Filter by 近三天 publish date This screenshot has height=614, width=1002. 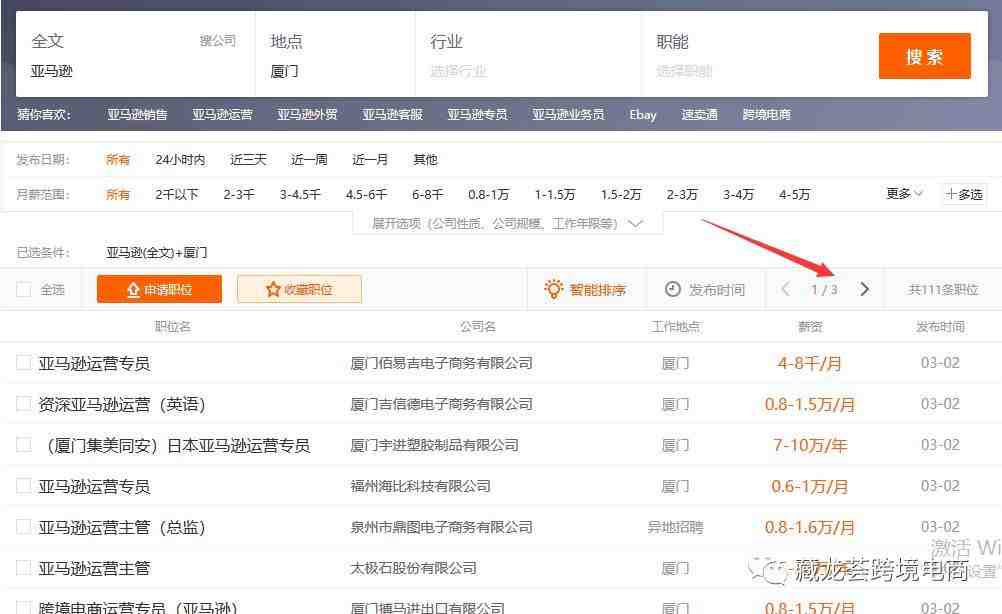pyautogui.click(x=248, y=159)
